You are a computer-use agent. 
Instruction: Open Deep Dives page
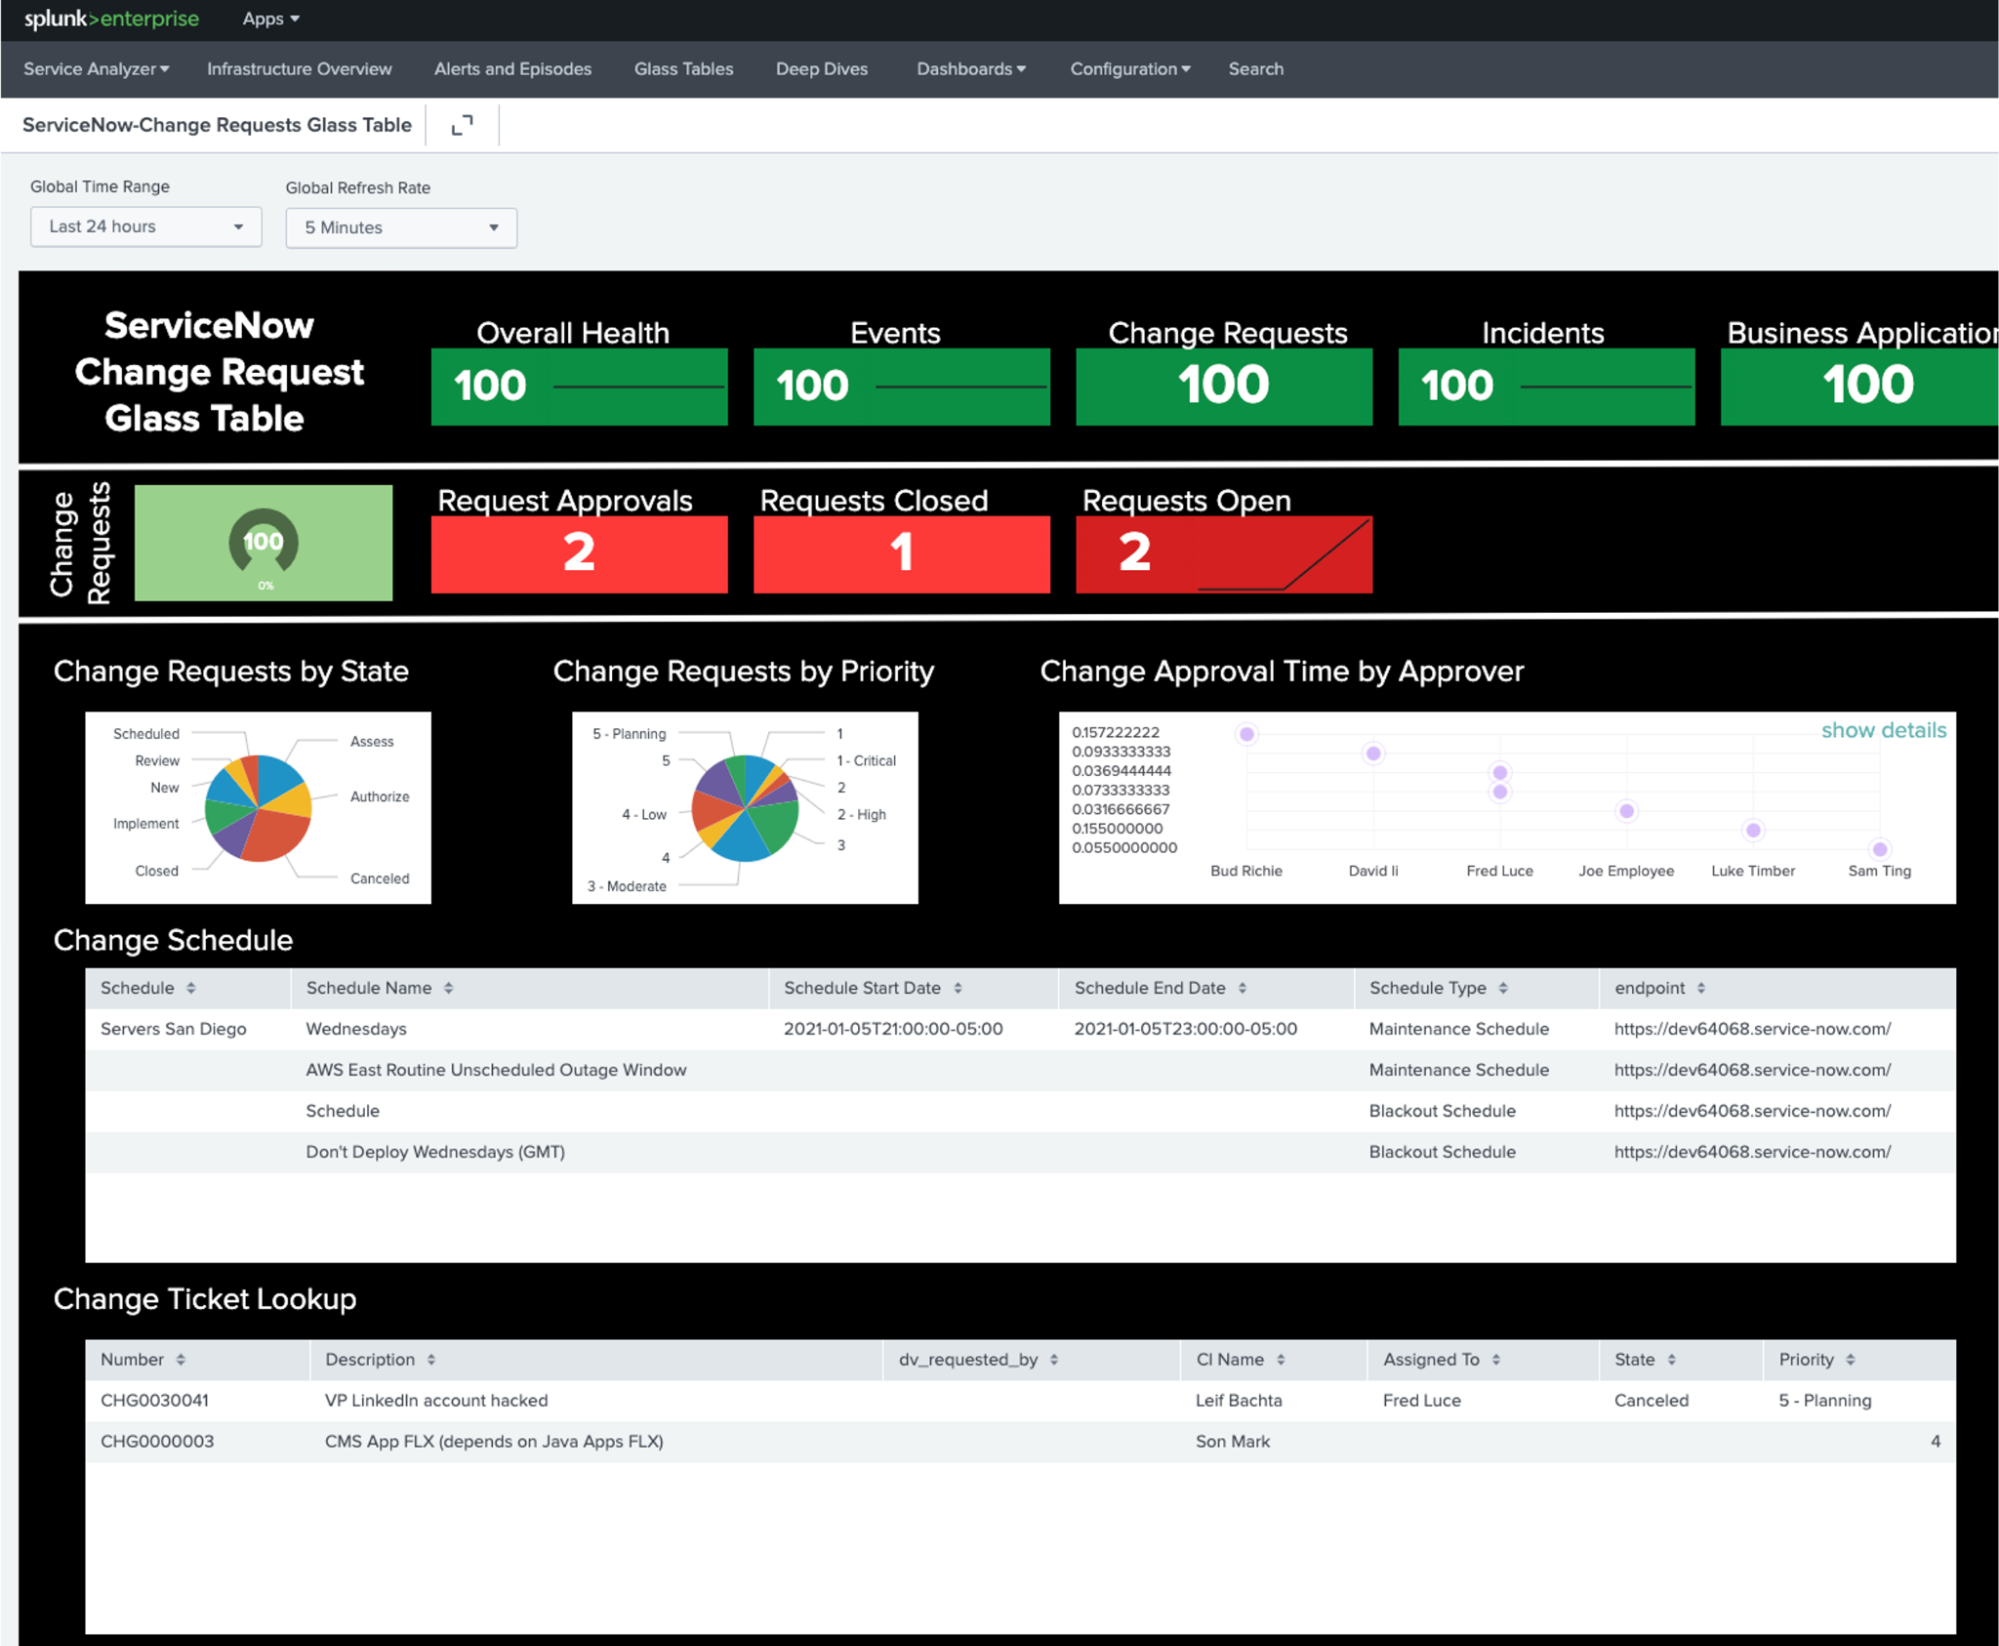pos(822,69)
